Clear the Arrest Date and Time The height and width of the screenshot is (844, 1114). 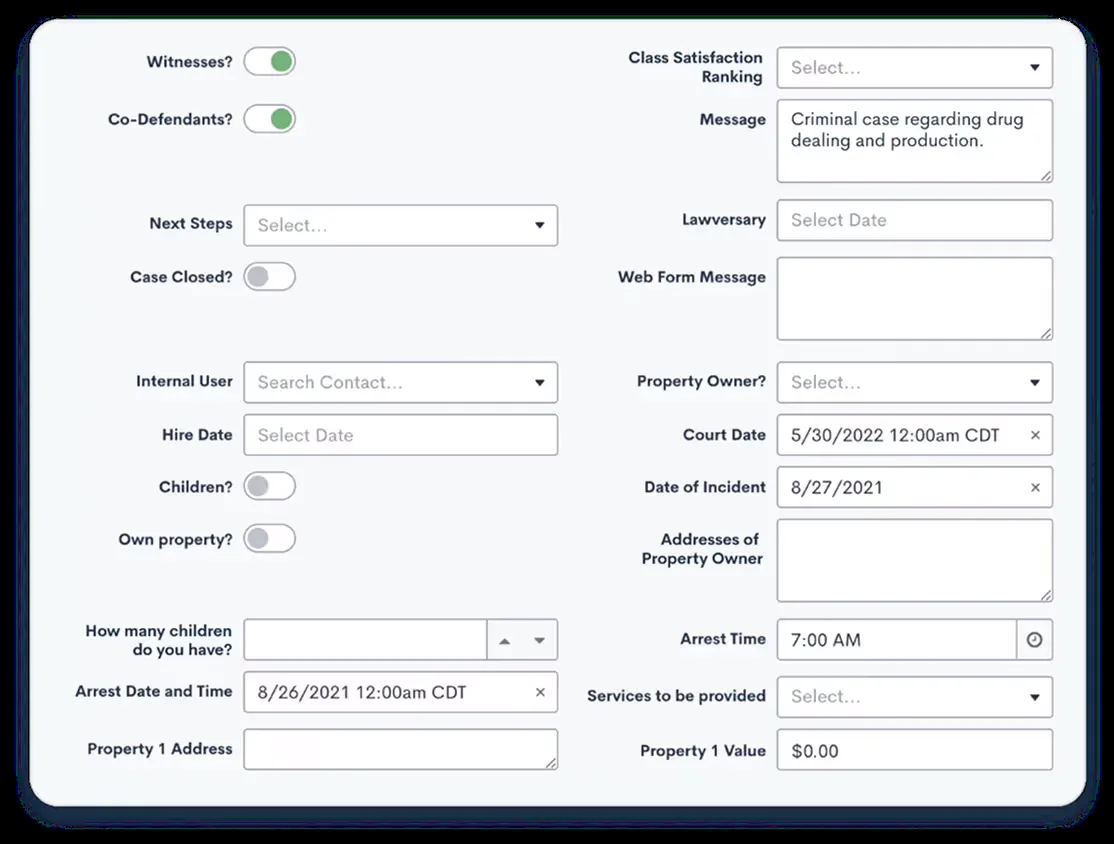point(538,692)
